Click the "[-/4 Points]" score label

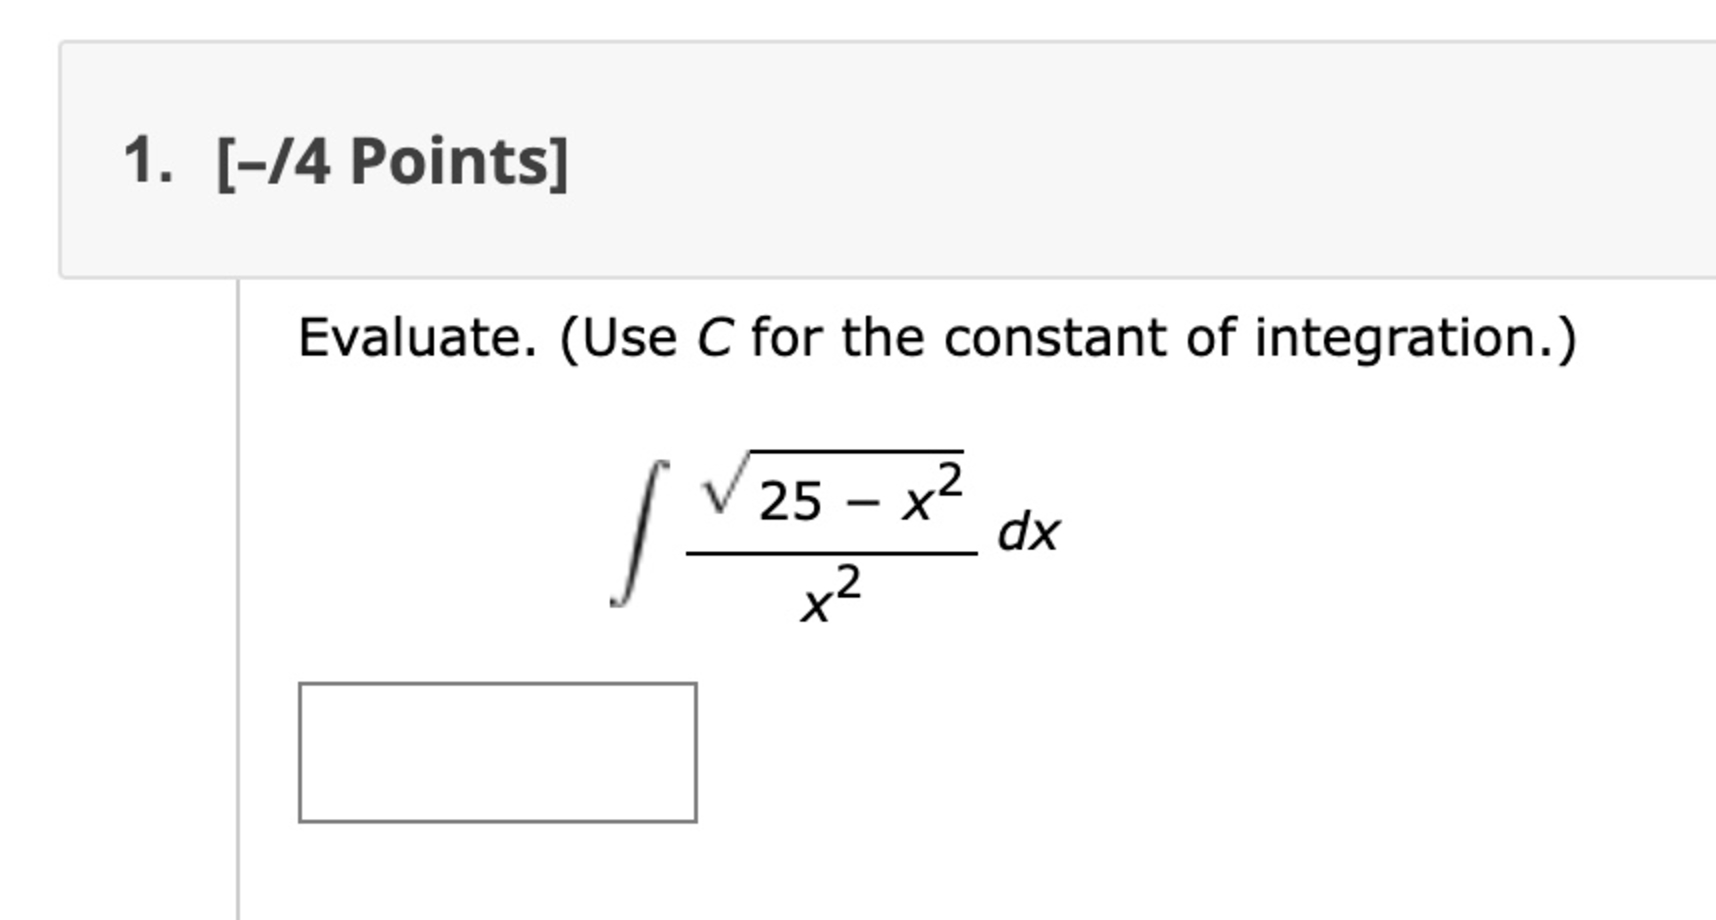(390, 160)
